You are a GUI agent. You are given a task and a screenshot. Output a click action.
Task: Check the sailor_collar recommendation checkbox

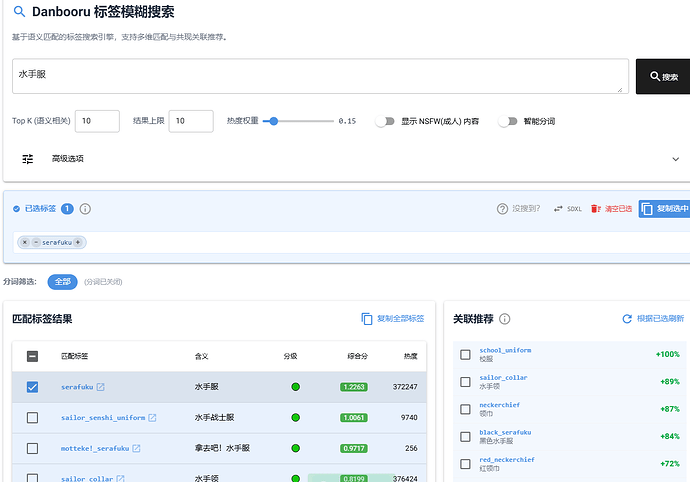(x=465, y=382)
